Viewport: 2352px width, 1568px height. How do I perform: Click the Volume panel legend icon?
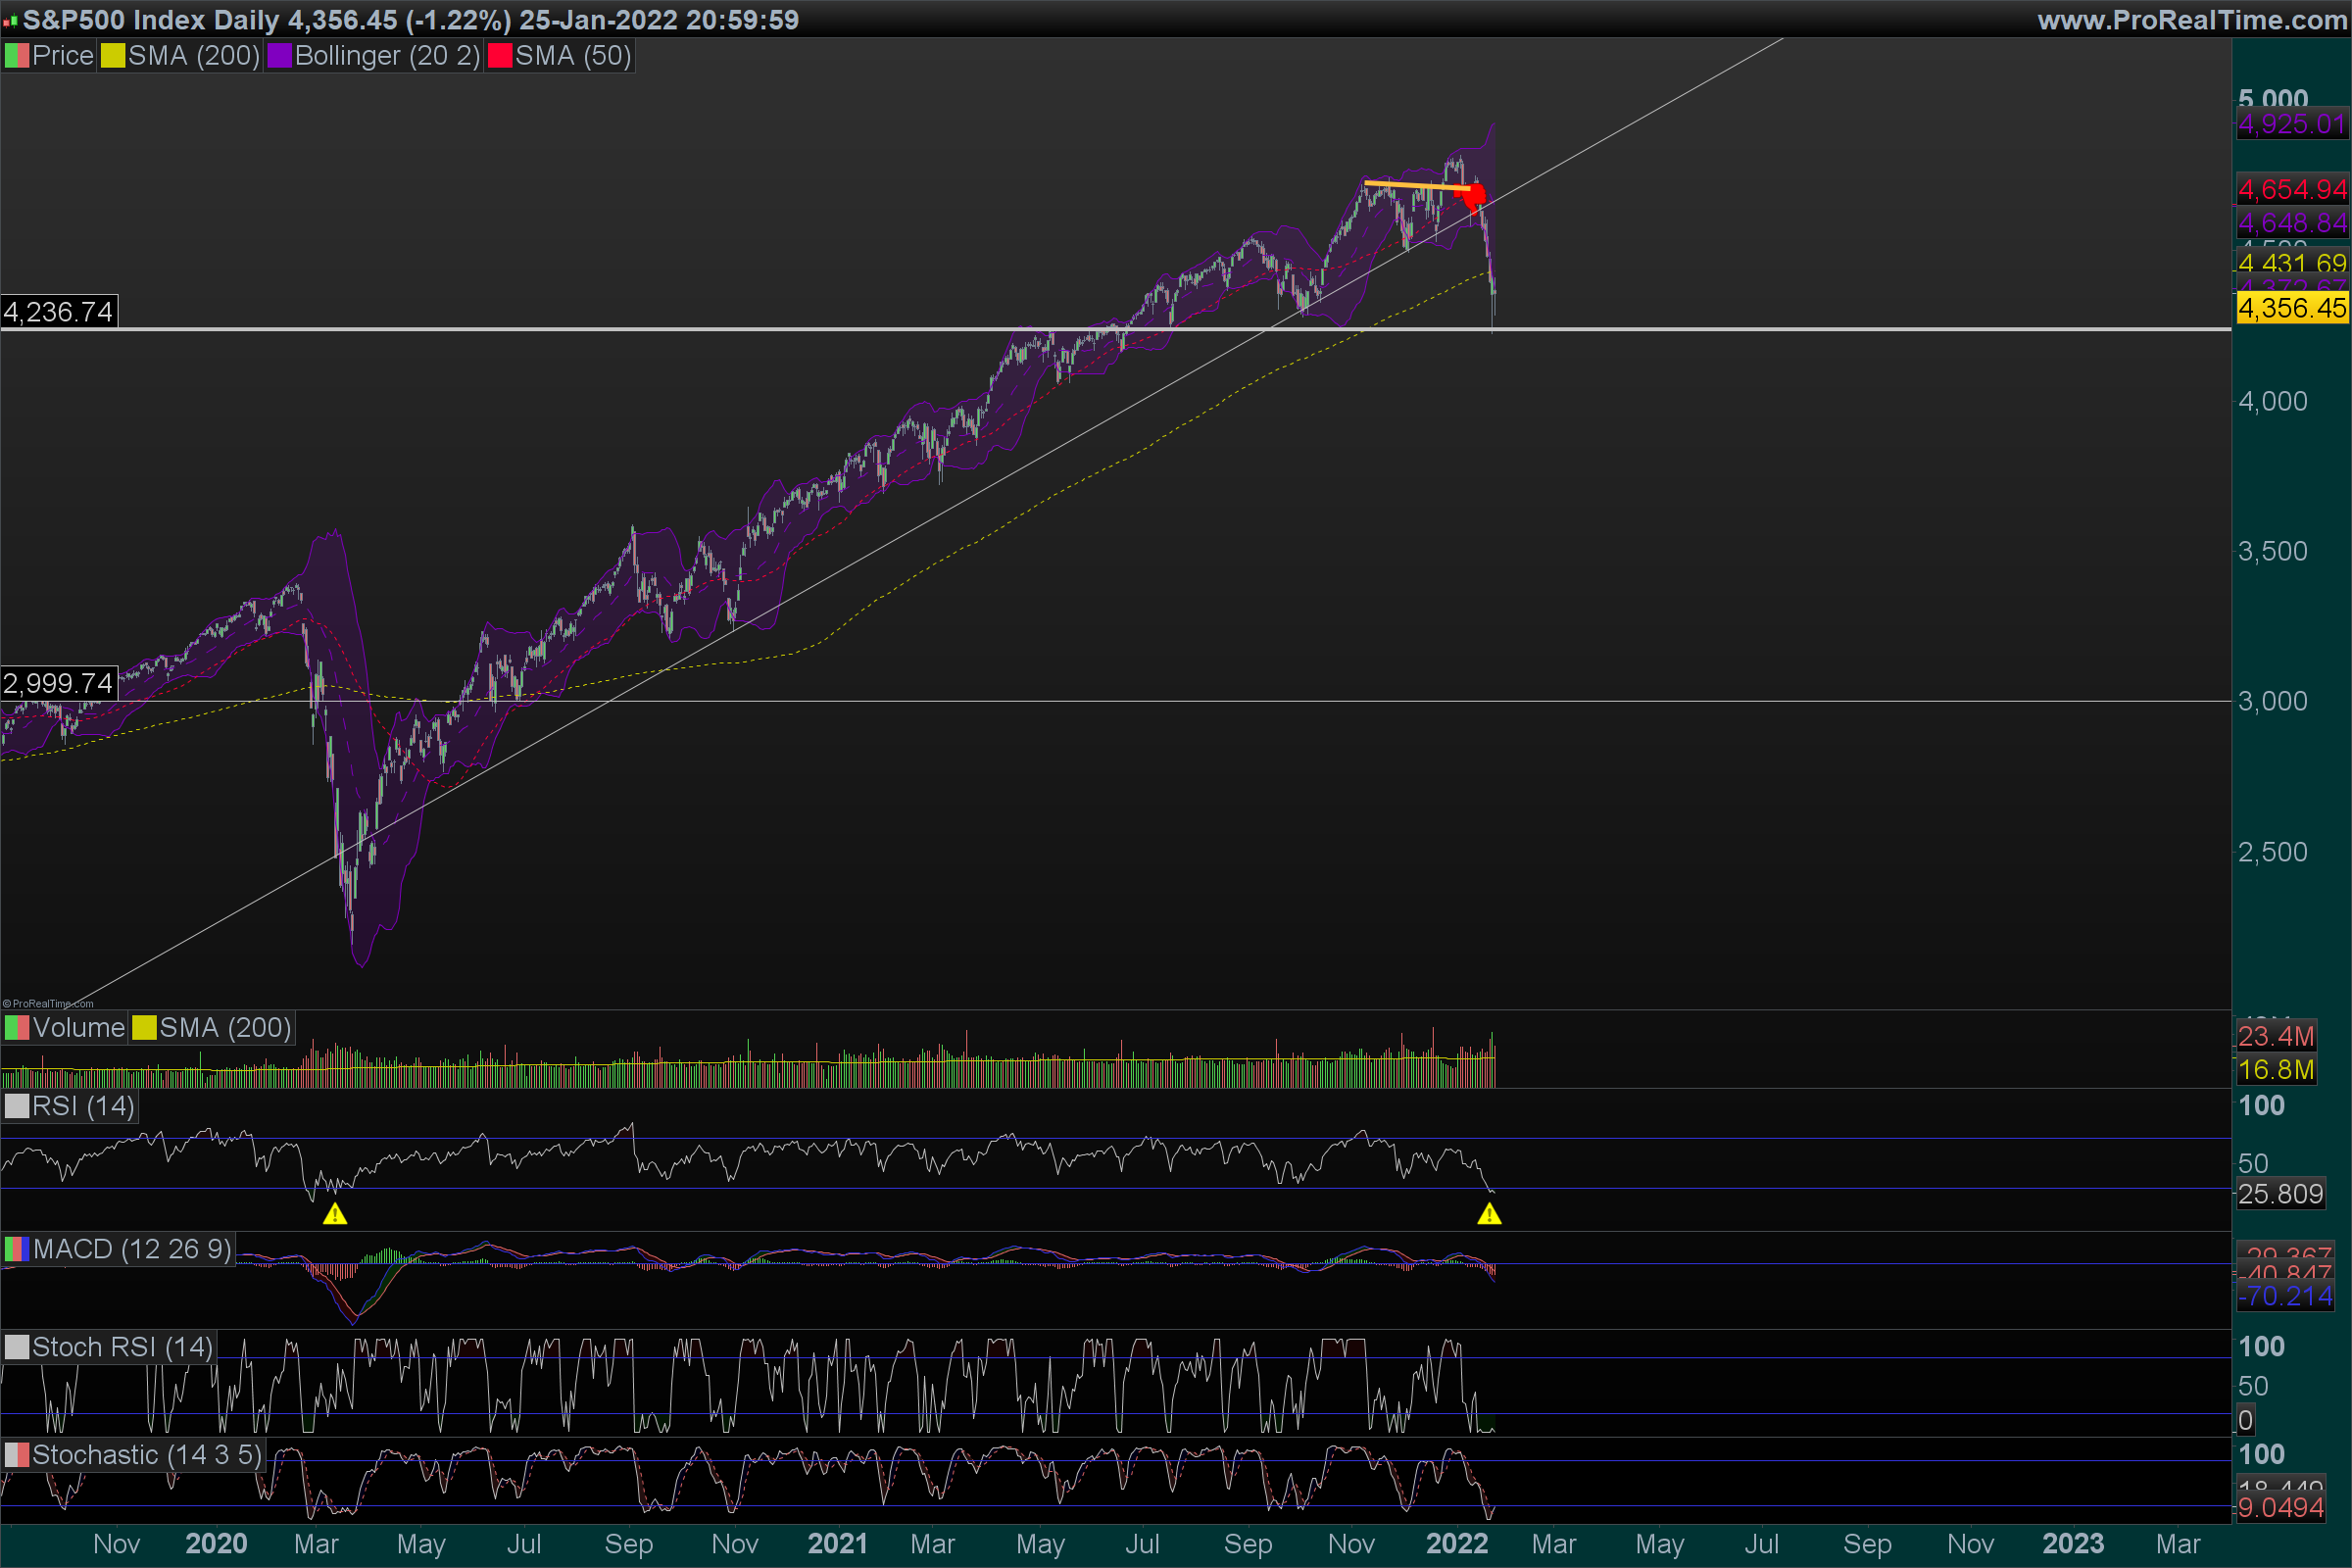17,1028
